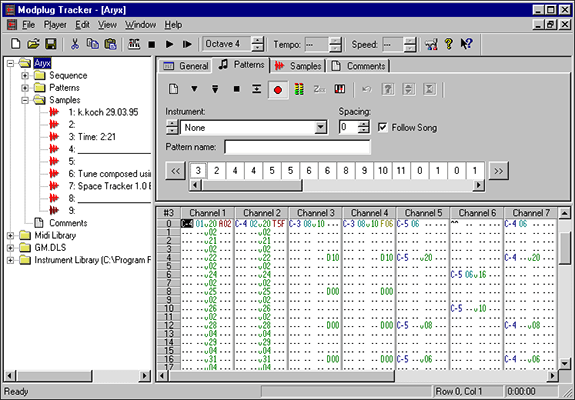Click the Copy icon in main toolbar
575x400 pixels.
[93, 44]
